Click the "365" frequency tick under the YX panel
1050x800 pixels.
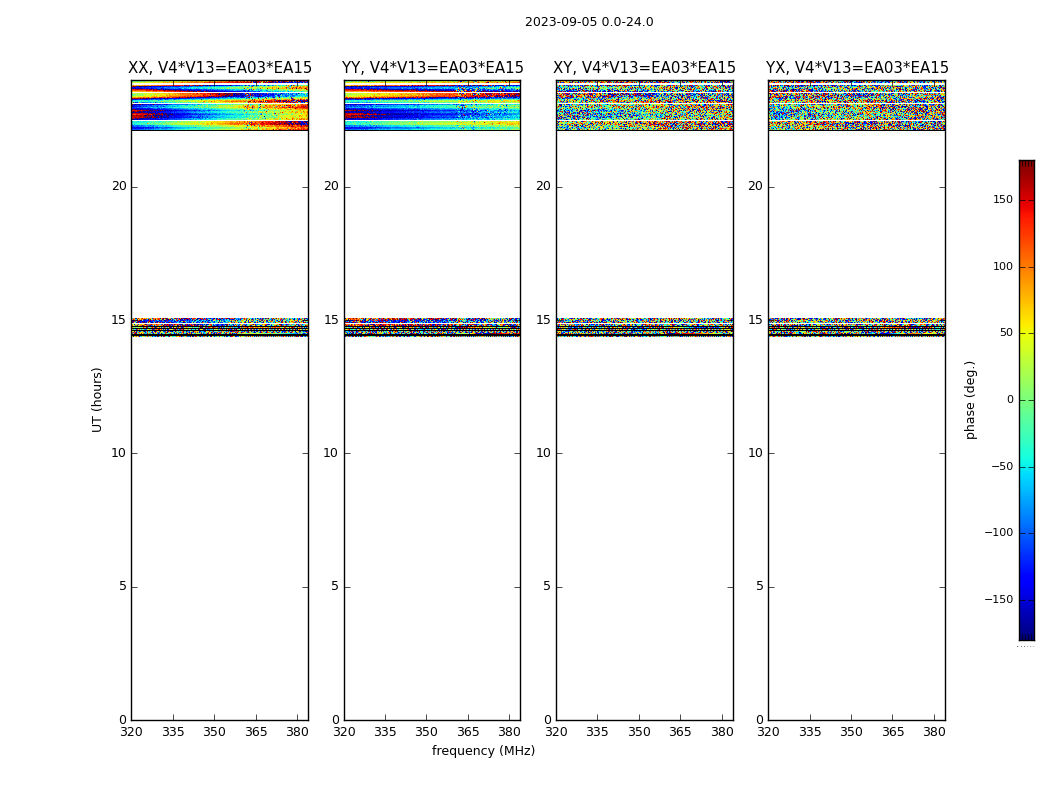coord(893,732)
